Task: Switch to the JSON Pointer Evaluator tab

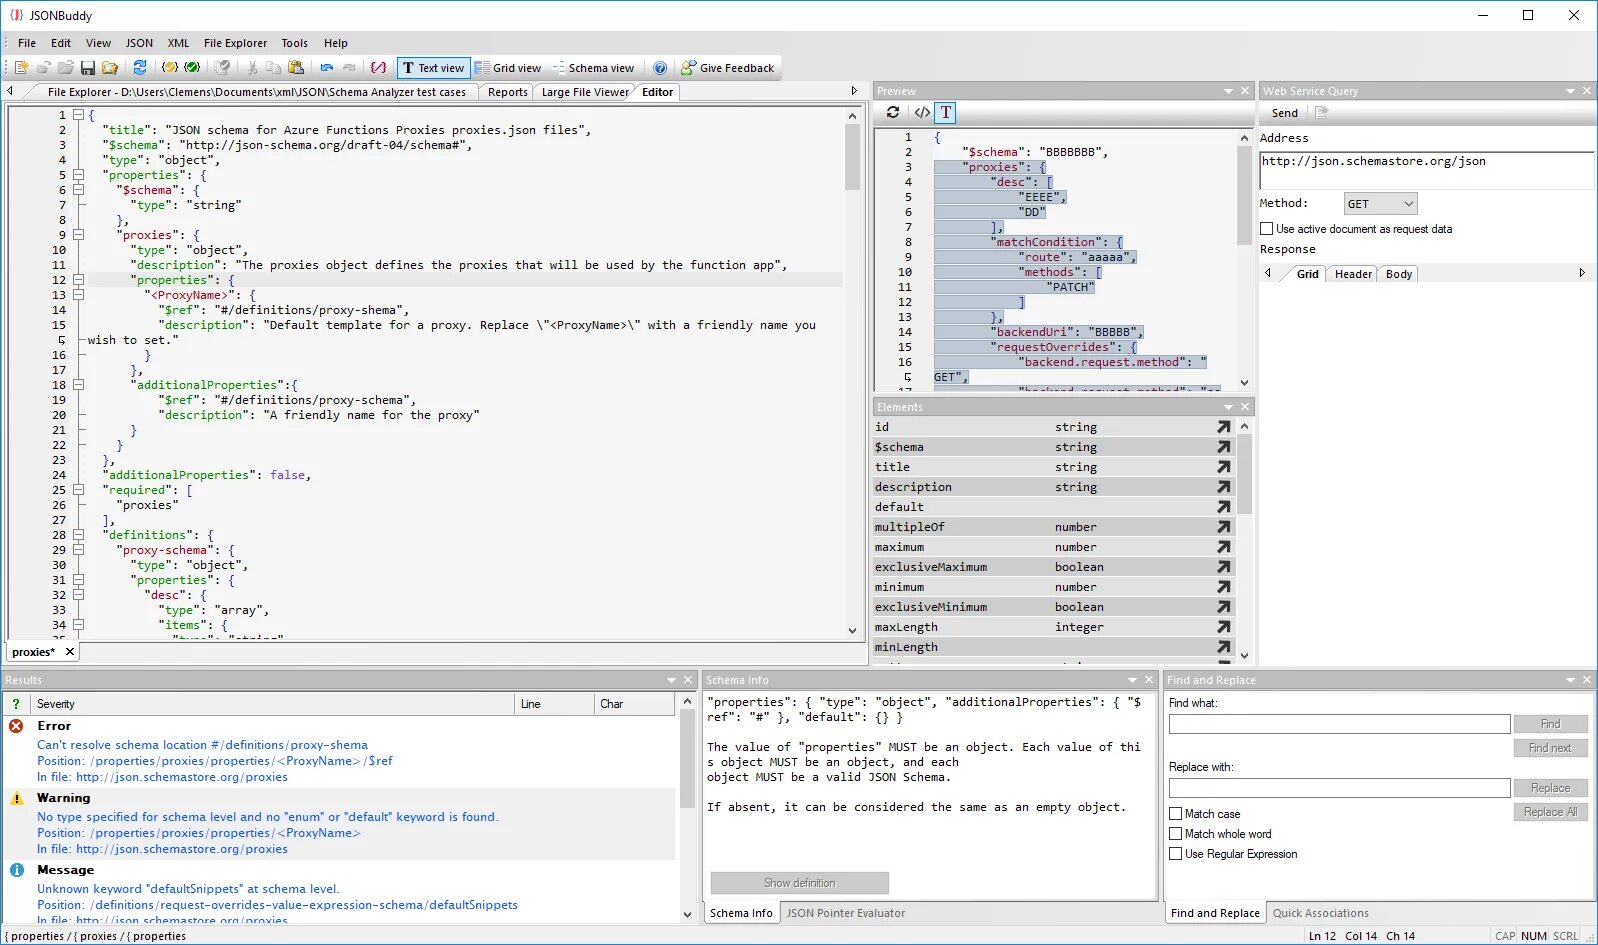Action: coord(845,913)
